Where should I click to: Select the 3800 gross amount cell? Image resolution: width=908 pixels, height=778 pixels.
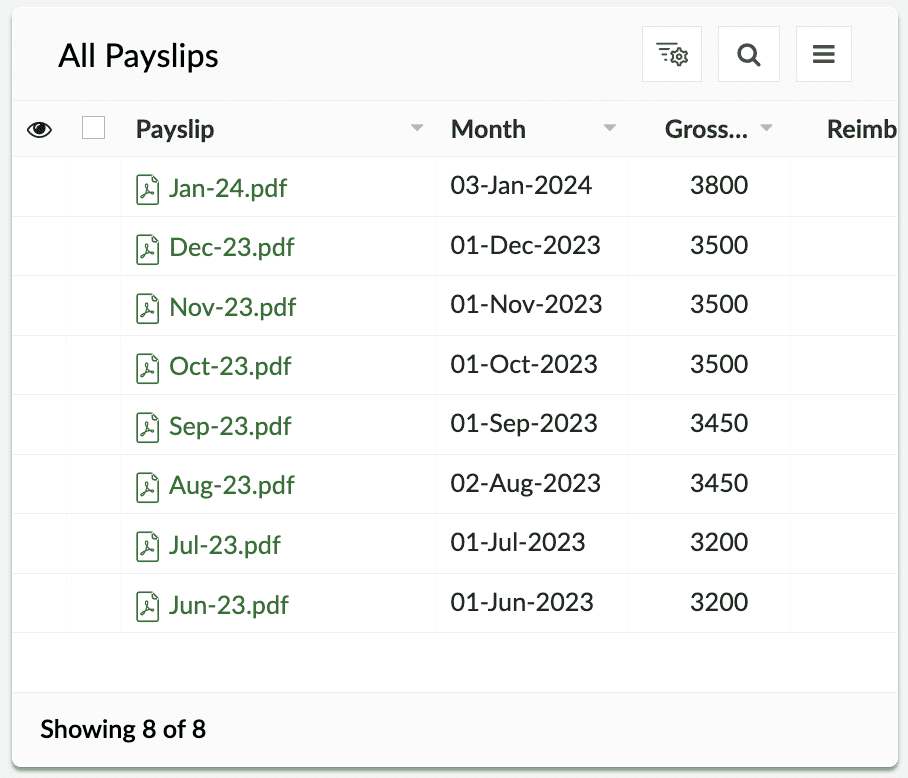[x=719, y=185]
